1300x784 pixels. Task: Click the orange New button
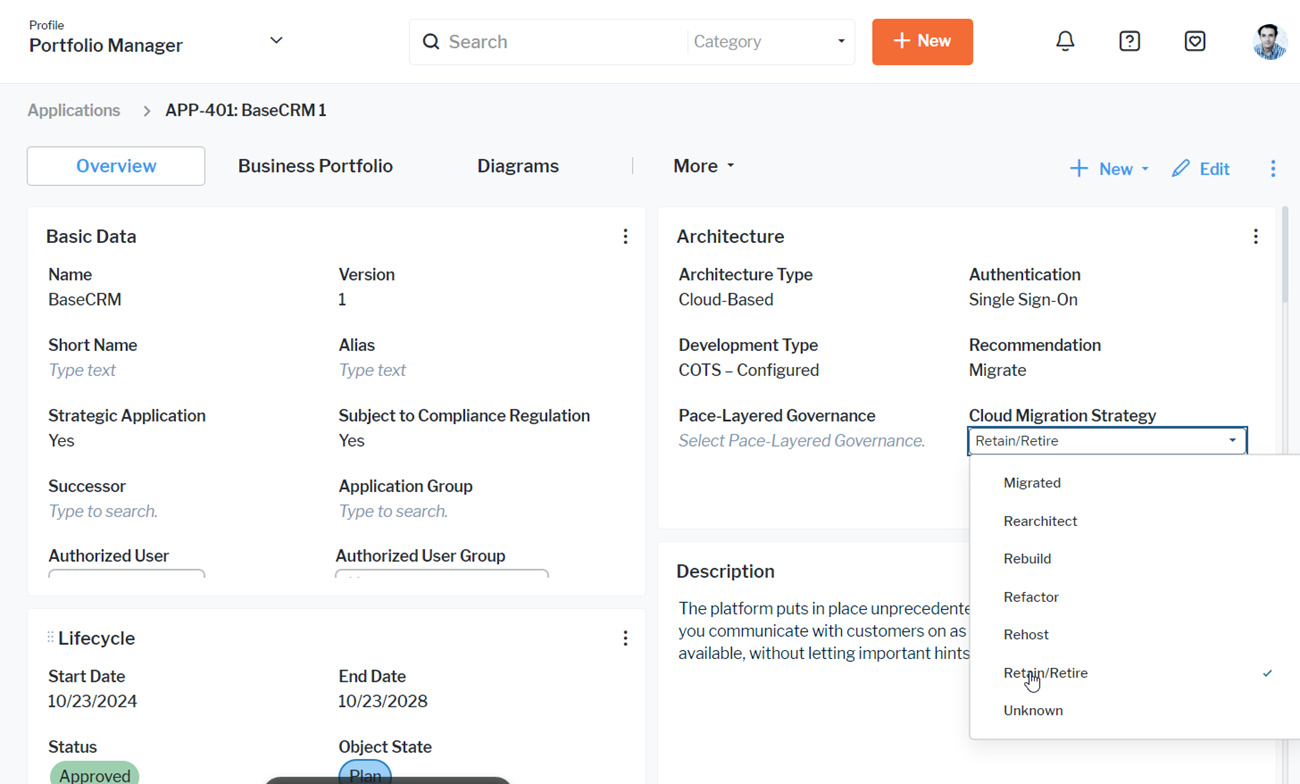click(x=922, y=42)
